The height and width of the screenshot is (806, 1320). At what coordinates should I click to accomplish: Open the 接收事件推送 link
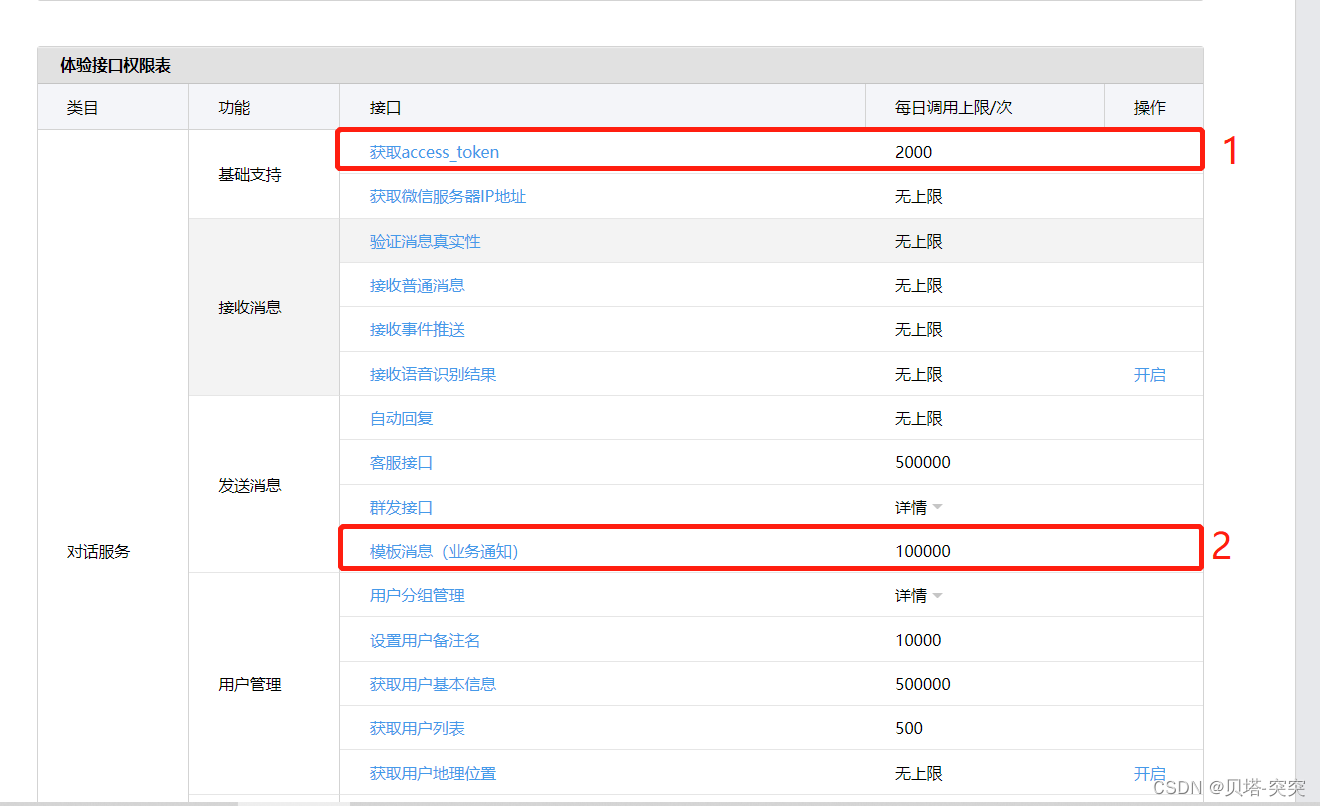coord(417,329)
